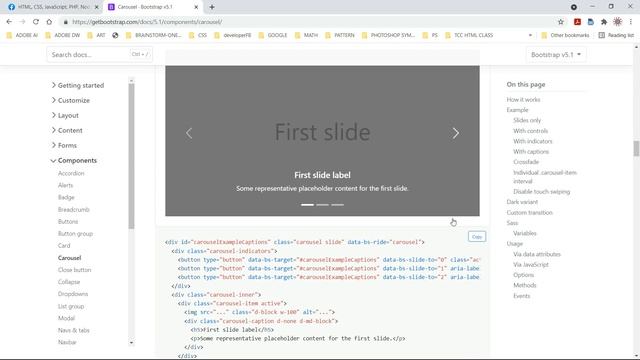Advance to next carousel slide
640x360 pixels.
coord(456,133)
